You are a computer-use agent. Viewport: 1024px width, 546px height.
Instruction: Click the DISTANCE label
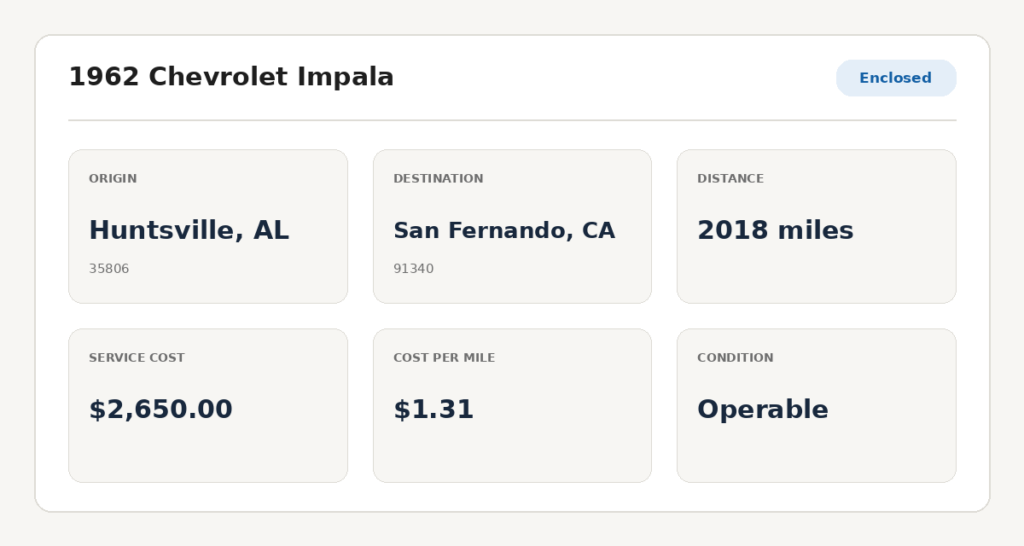[730, 178]
